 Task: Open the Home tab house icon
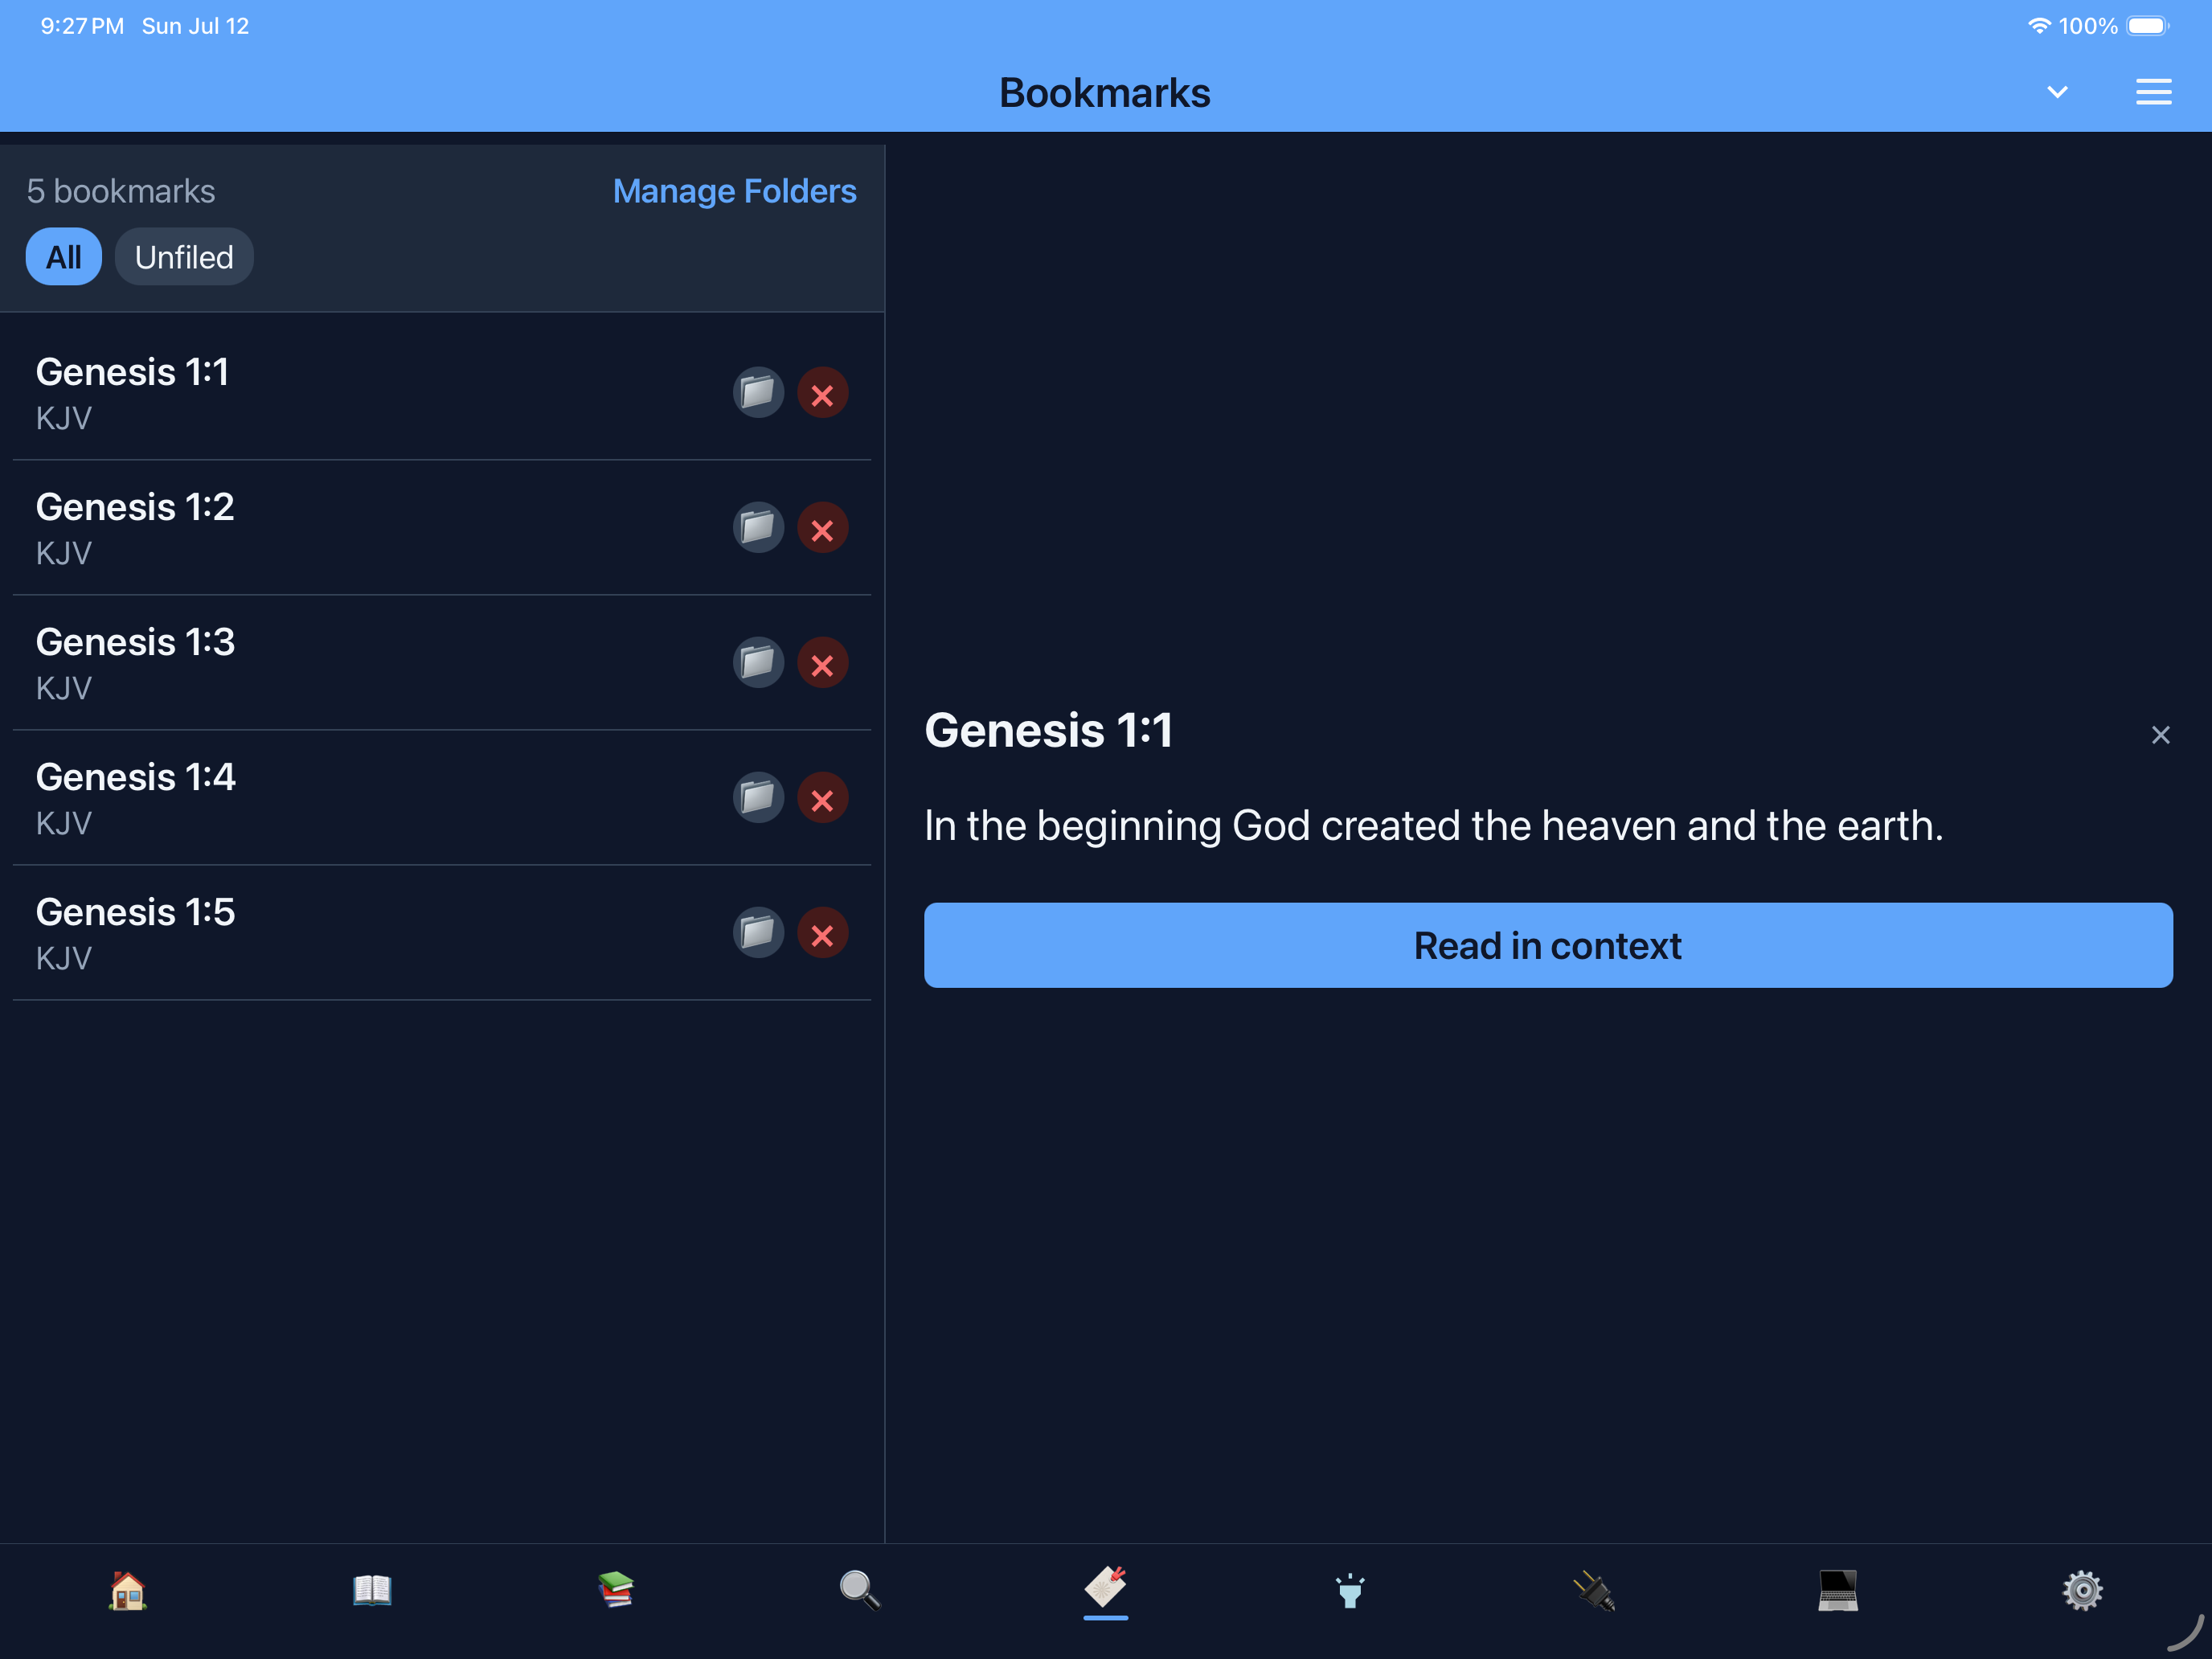coord(128,1590)
